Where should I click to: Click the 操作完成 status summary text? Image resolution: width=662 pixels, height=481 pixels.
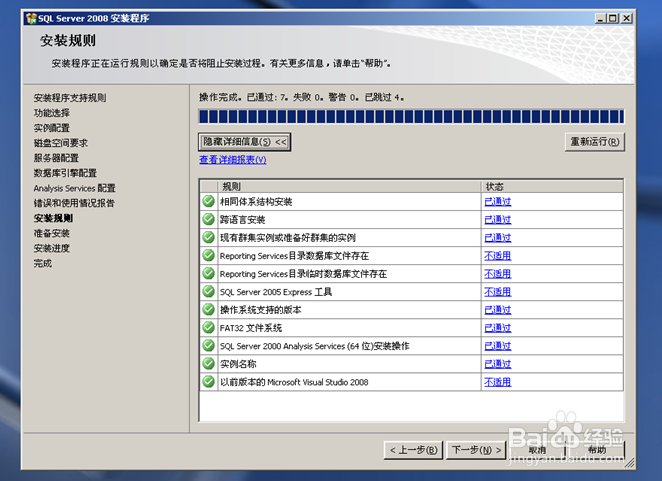click(x=301, y=98)
